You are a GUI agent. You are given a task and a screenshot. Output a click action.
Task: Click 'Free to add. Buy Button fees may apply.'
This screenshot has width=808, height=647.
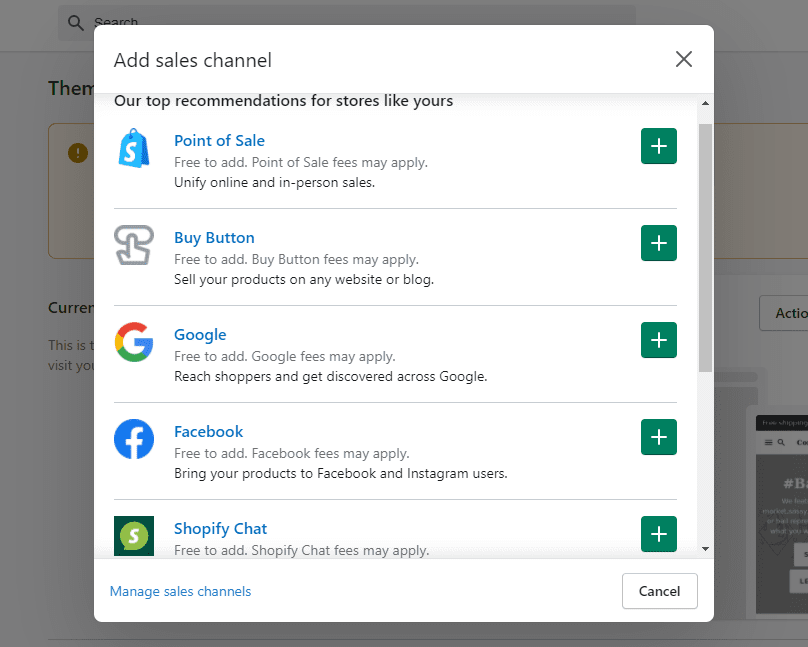click(x=296, y=260)
